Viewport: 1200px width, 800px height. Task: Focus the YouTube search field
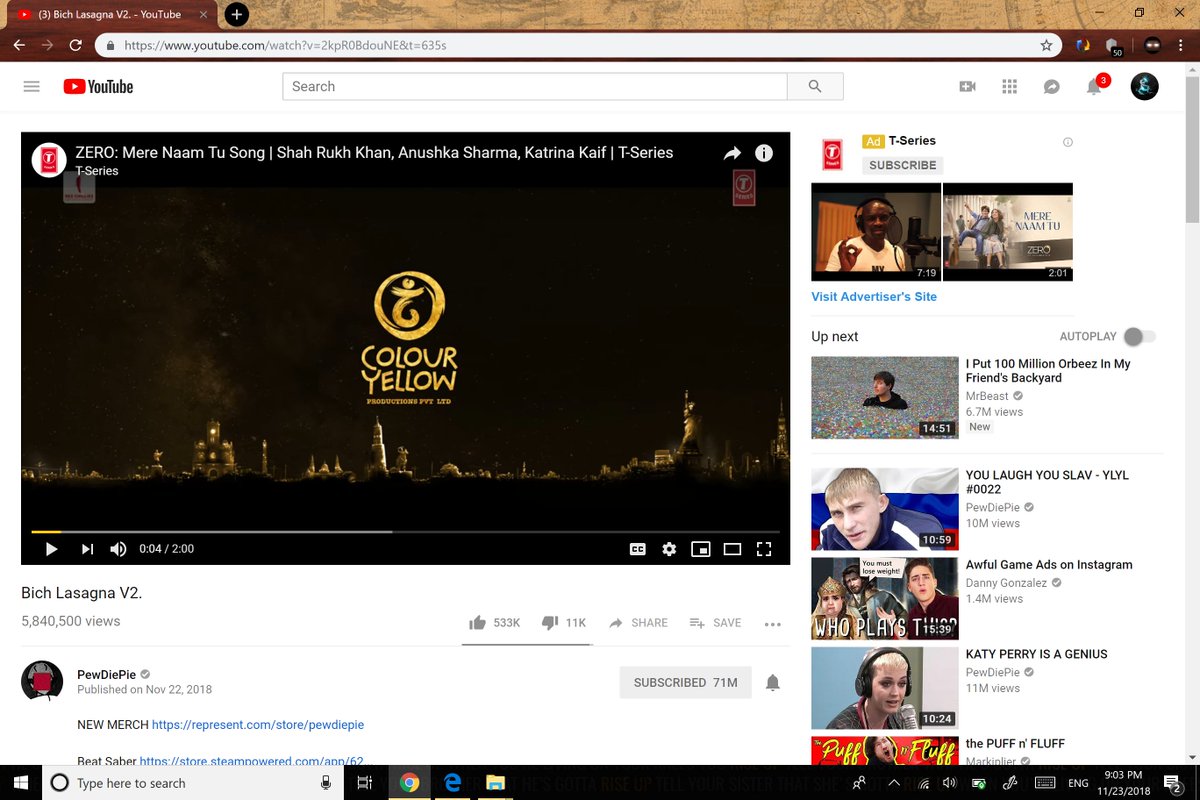point(535,87)
